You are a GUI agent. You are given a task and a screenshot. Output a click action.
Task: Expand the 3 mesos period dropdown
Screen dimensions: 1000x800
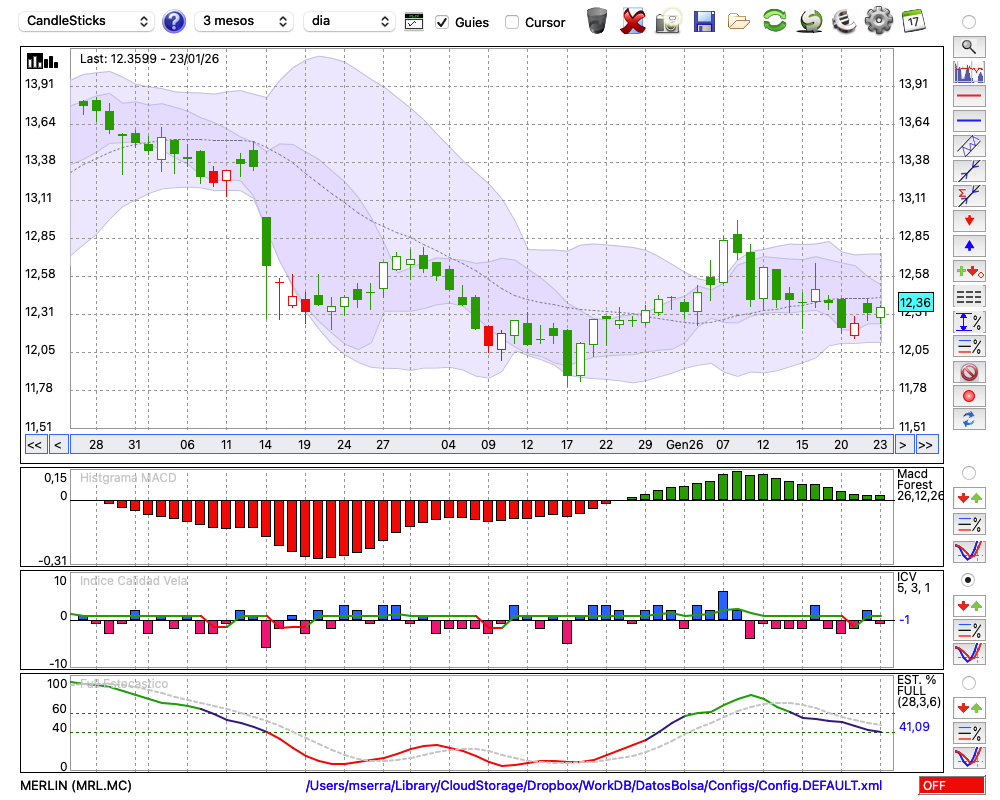click(x=245, y=21)
